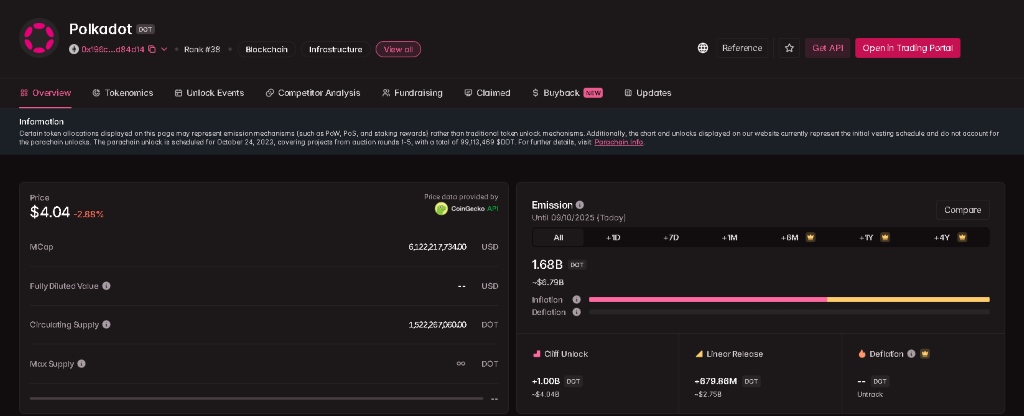Select the +7D emission time range
Image resolution: width=1024 pixels, height=416 pixels.
click(x=671, y=237)
